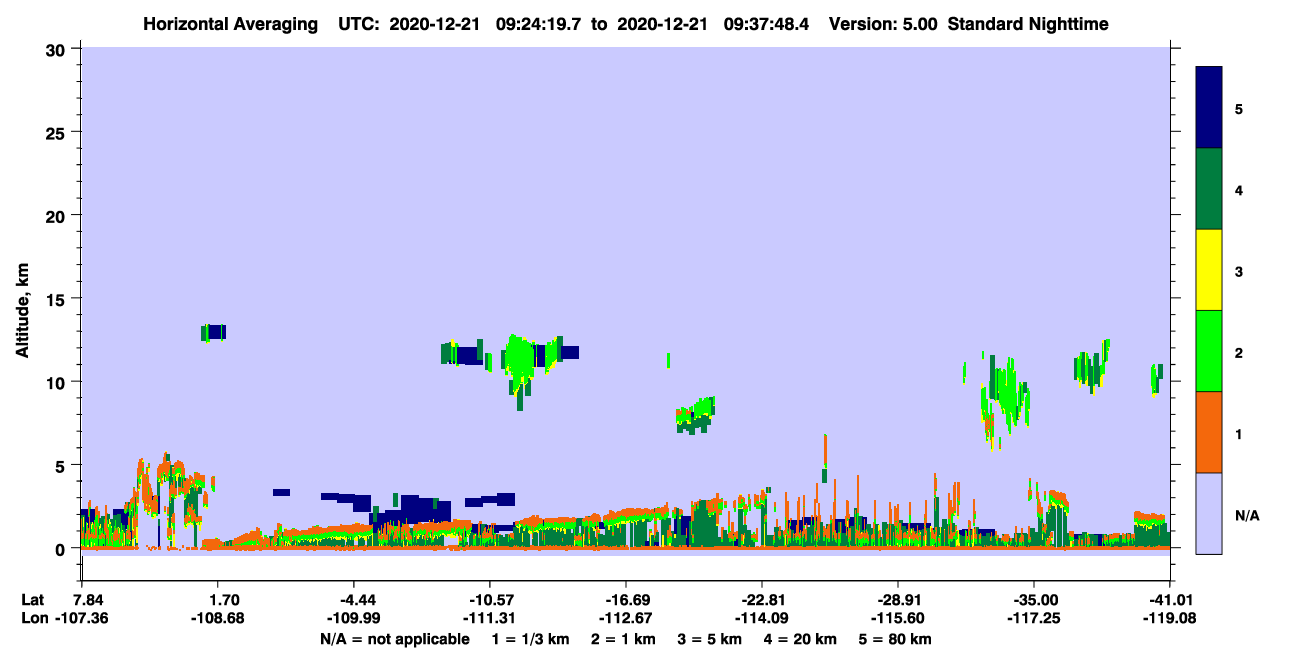Click '3 = 5 km' in the legend
Image resolution: width=1300 pixels, height=667 pixels.
(712, 639)
